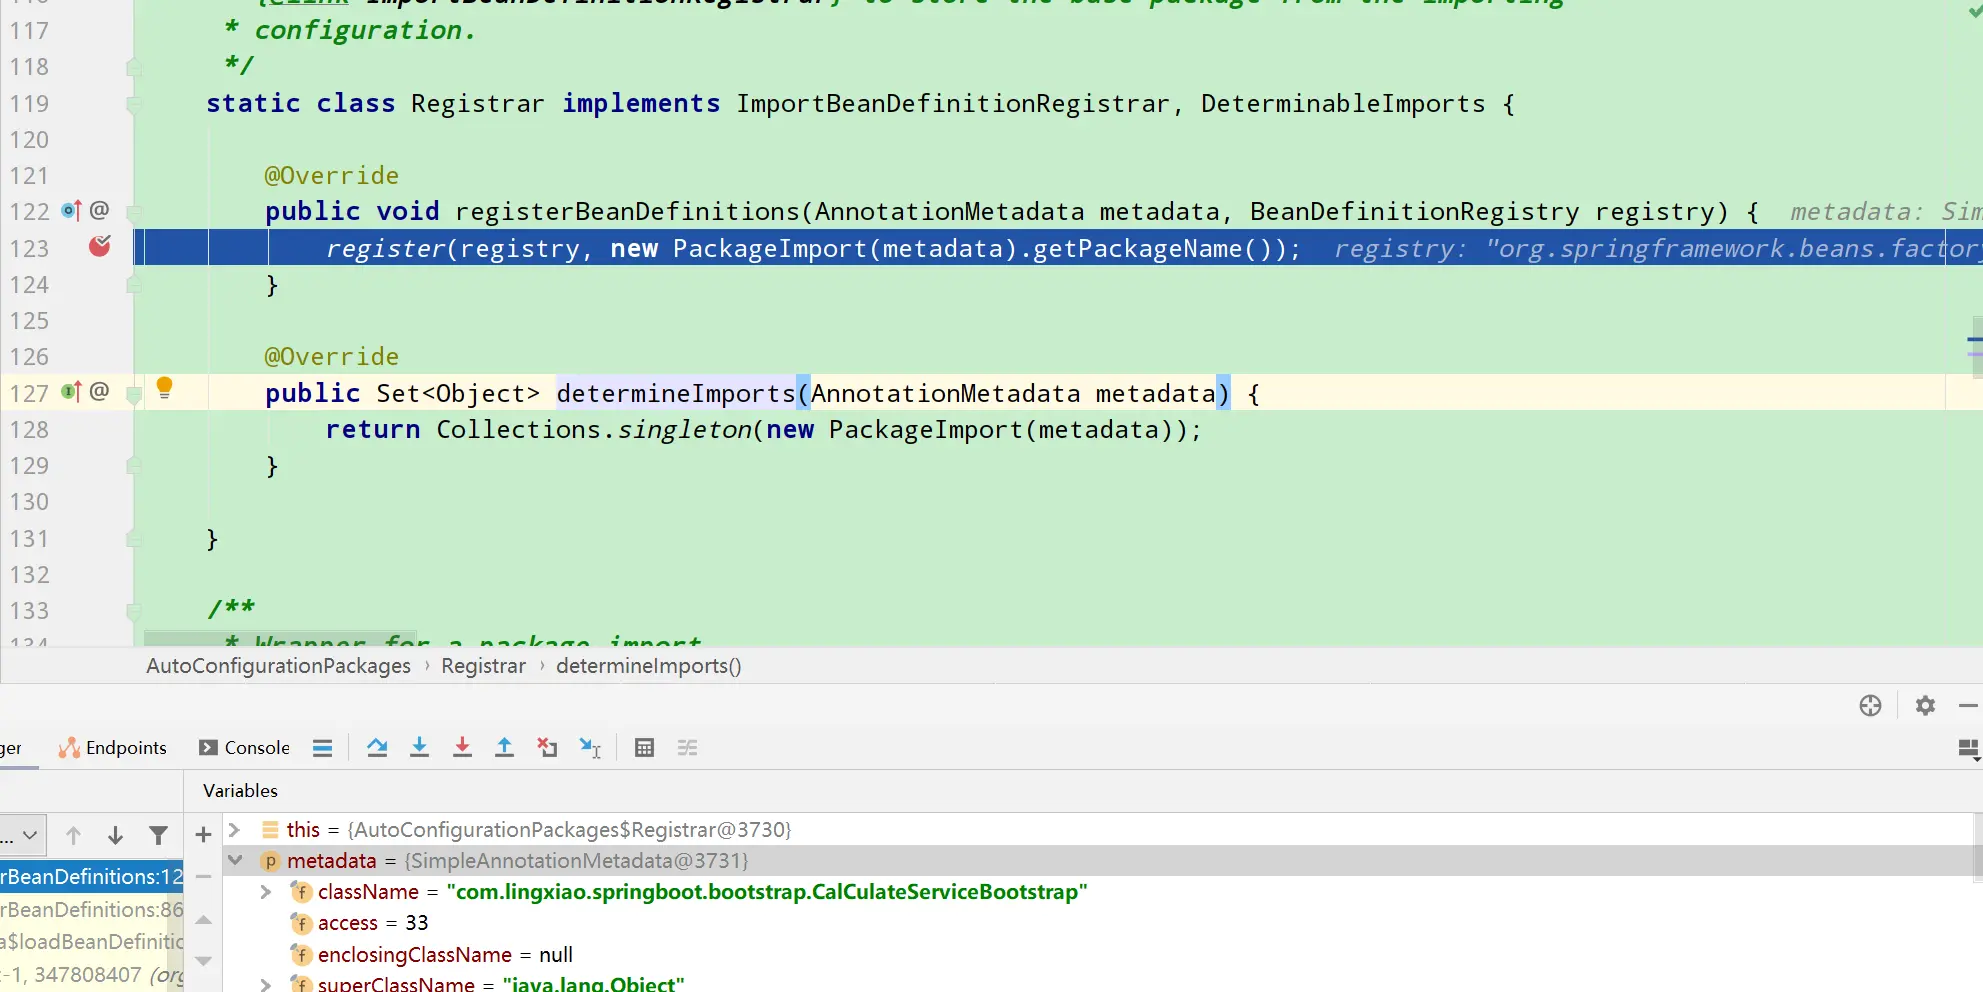The height and width of the screenshot is (992, 1983).
Task: Open the Evaluate Expression calculator icon
Action: [645, 748]
